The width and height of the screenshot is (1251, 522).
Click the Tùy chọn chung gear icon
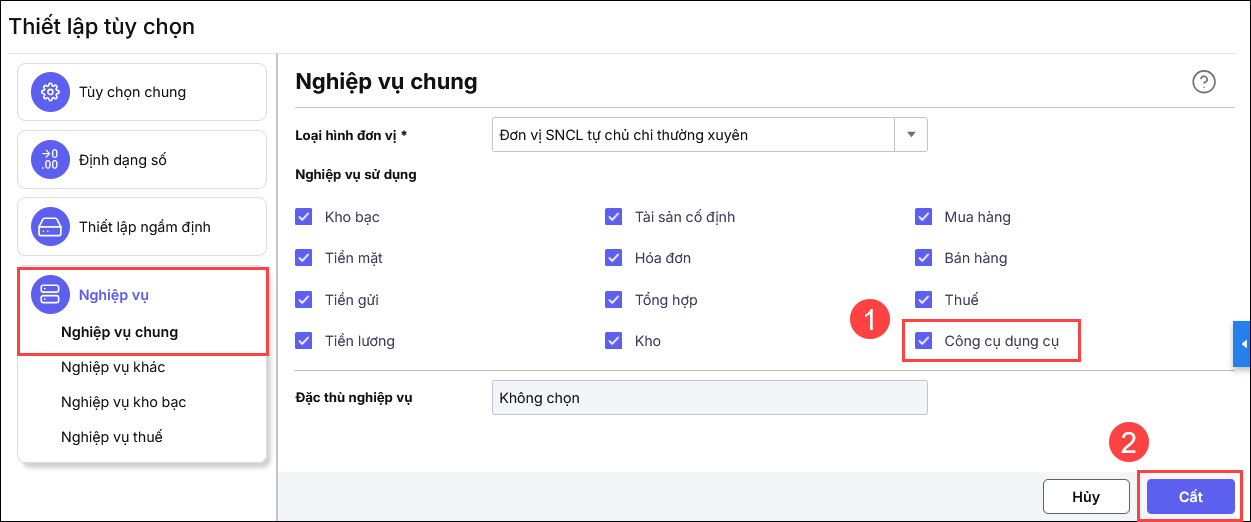(50, 92)
